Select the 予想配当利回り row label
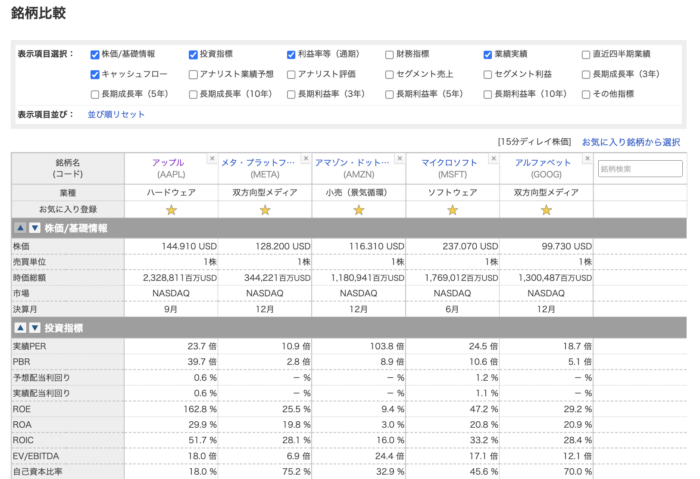This screenshot has width=700, height=479. click(x=42, y=378)
